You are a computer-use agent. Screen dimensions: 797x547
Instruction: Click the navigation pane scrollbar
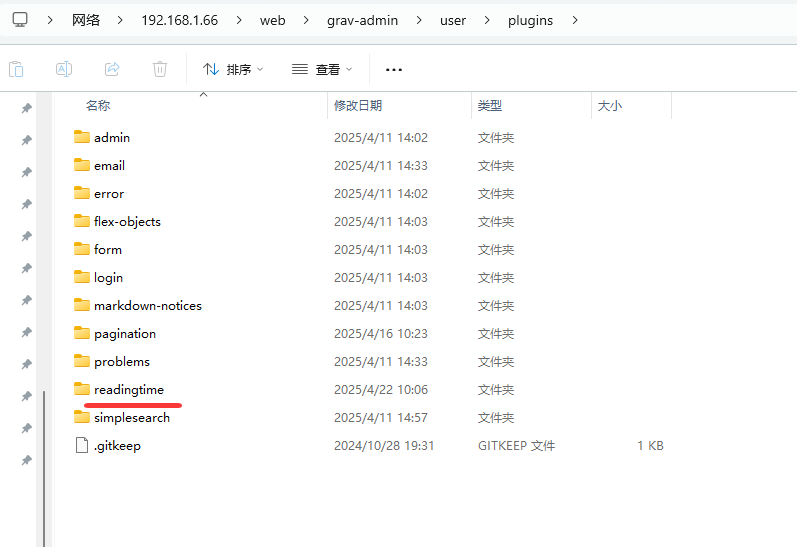[x=44, y=468]
